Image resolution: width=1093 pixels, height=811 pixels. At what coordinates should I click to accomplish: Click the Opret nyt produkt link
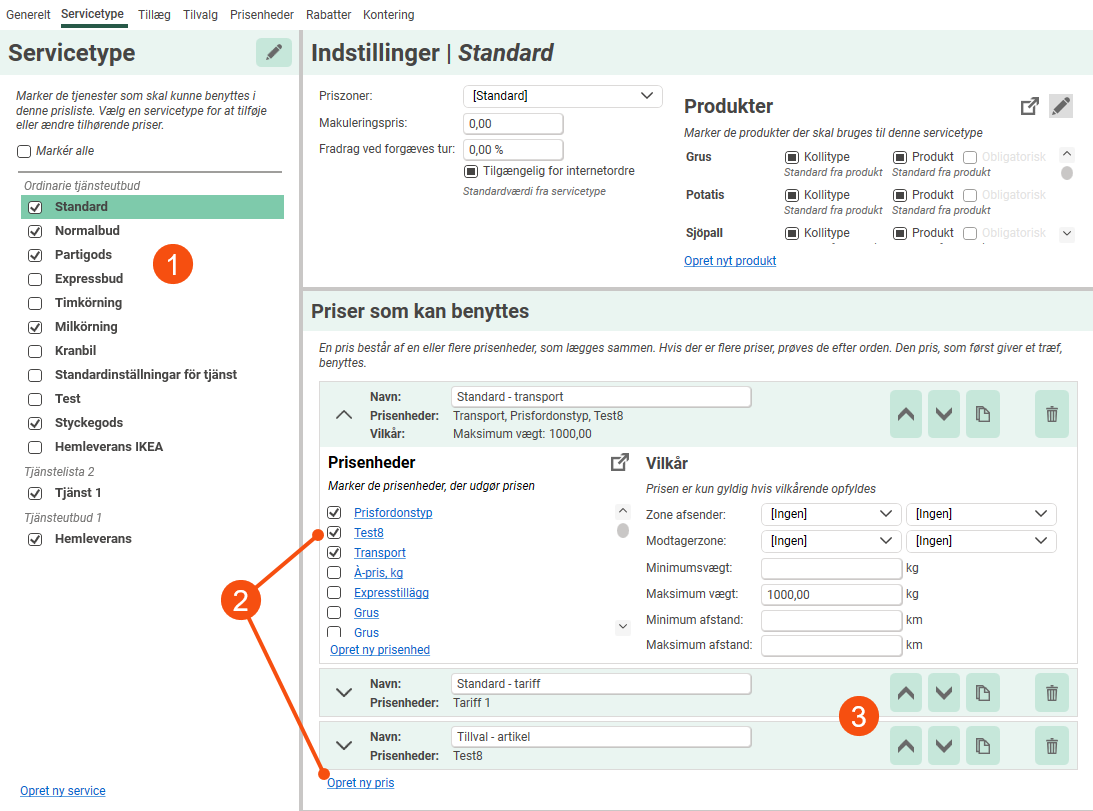(x=730, y=261)
